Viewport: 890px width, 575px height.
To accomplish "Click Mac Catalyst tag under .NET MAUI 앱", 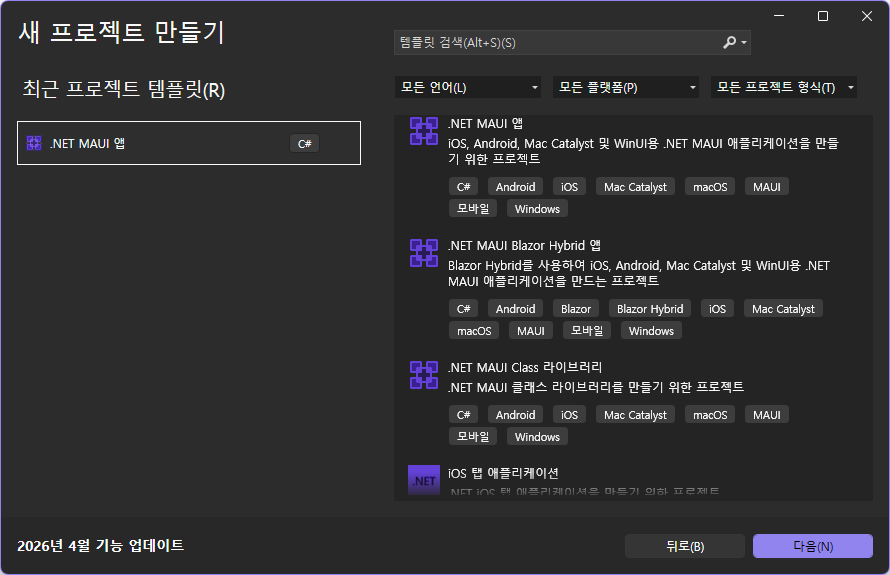I will 635,187.
